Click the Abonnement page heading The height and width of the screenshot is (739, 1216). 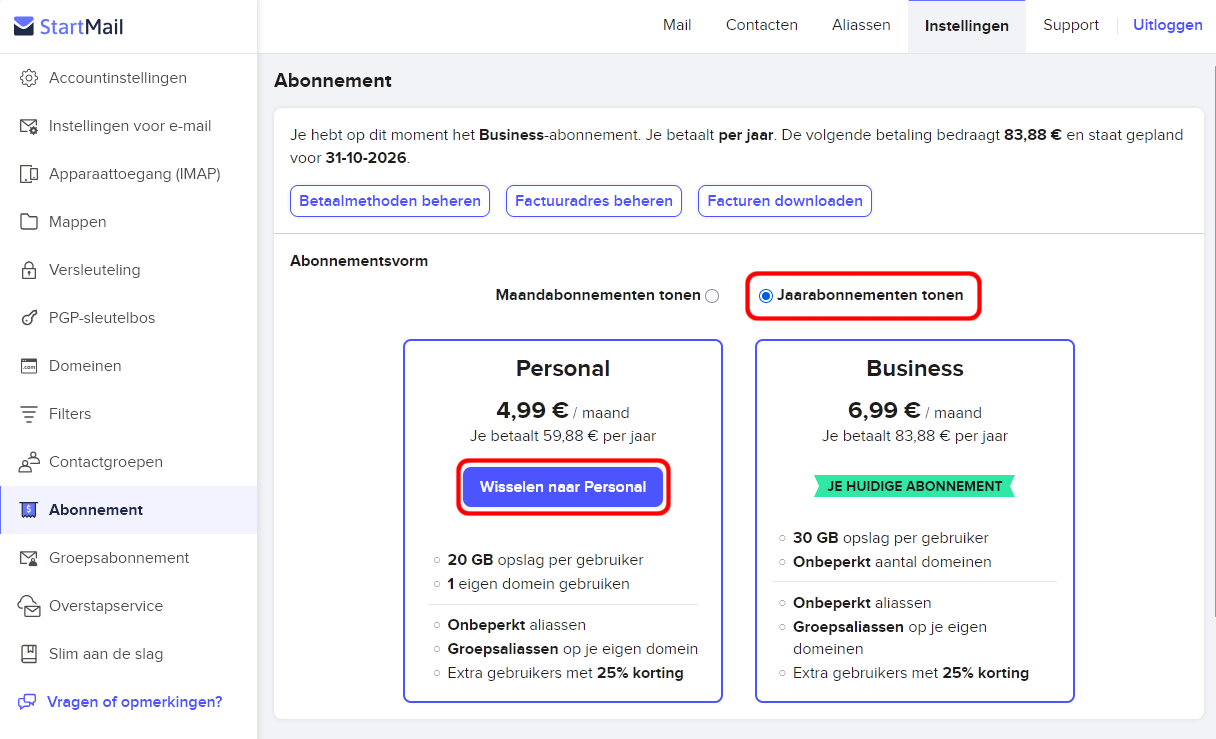333,81
